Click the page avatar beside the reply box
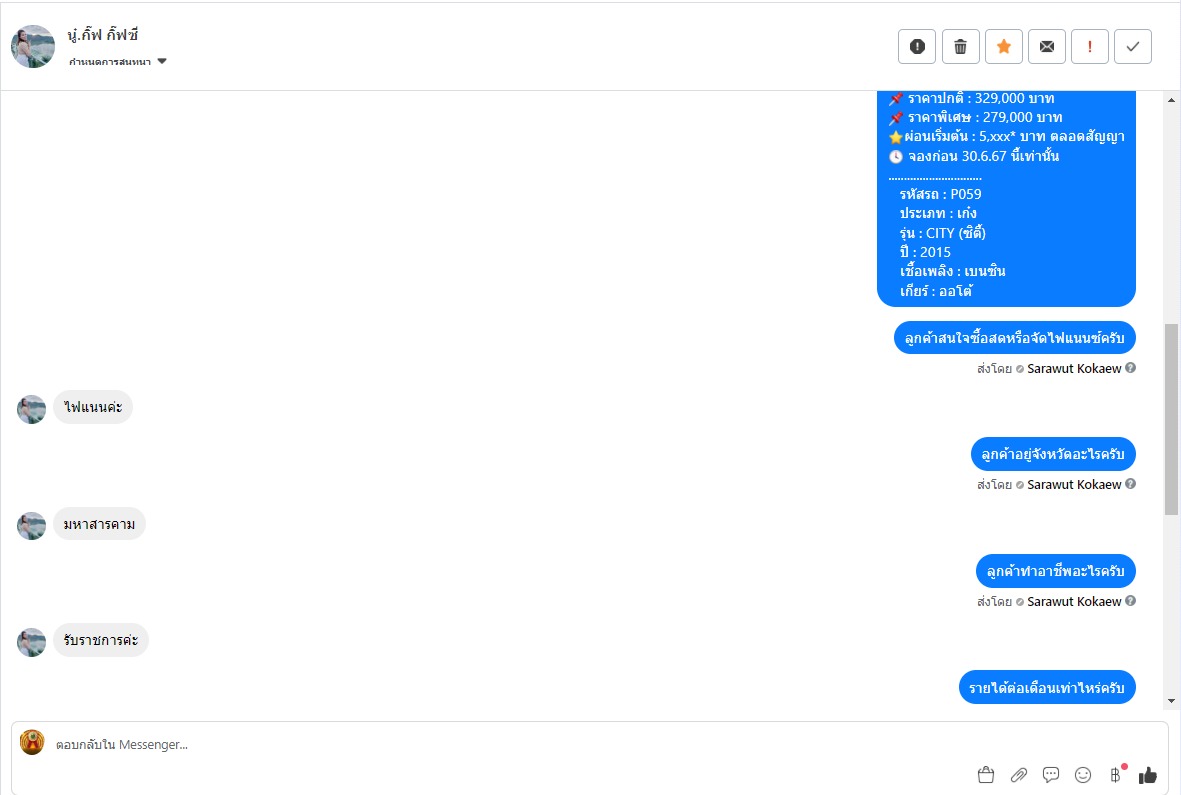 (x=32, y=742)
